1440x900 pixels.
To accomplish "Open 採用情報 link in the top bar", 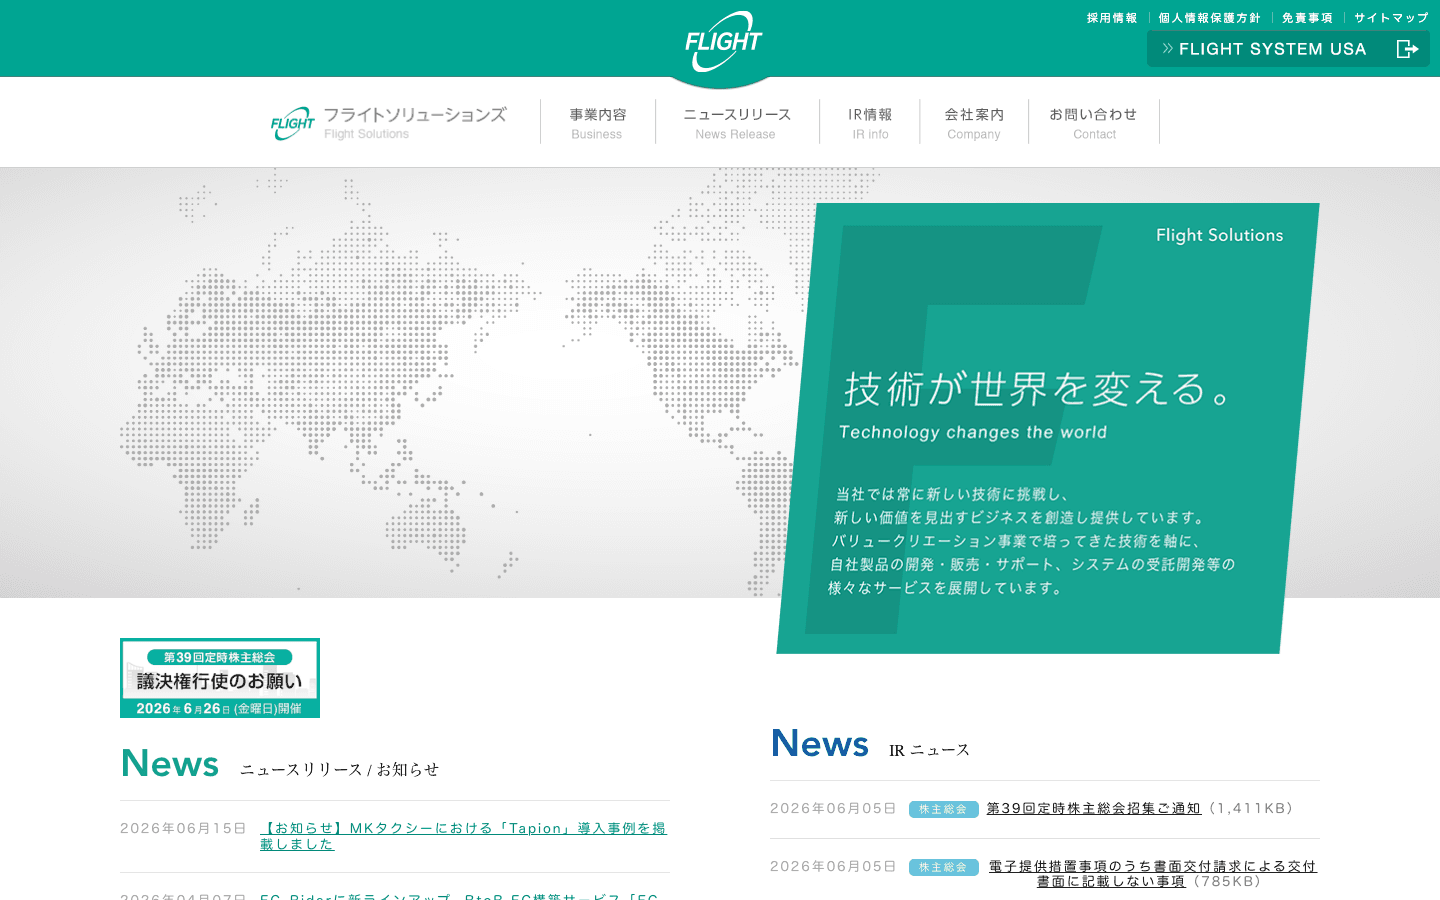I will point(1112,18).
